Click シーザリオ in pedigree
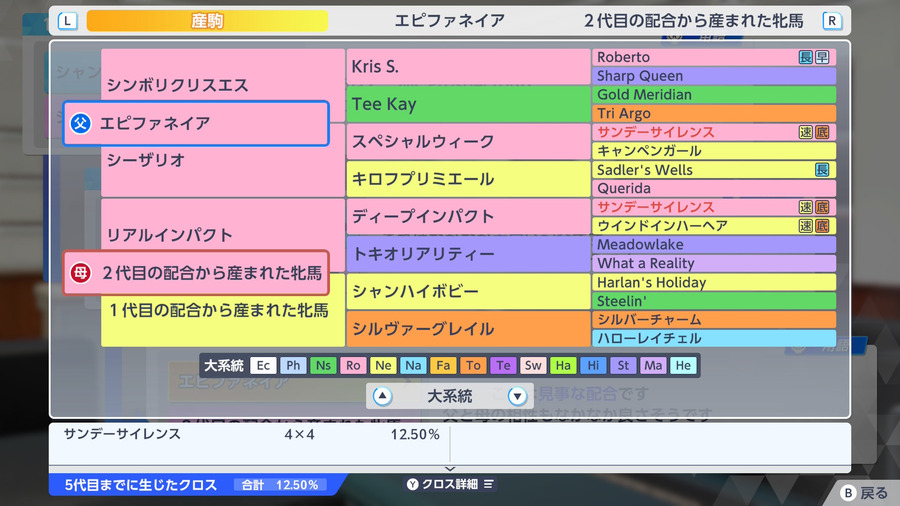Screen dimensions: 900x506 146,159
